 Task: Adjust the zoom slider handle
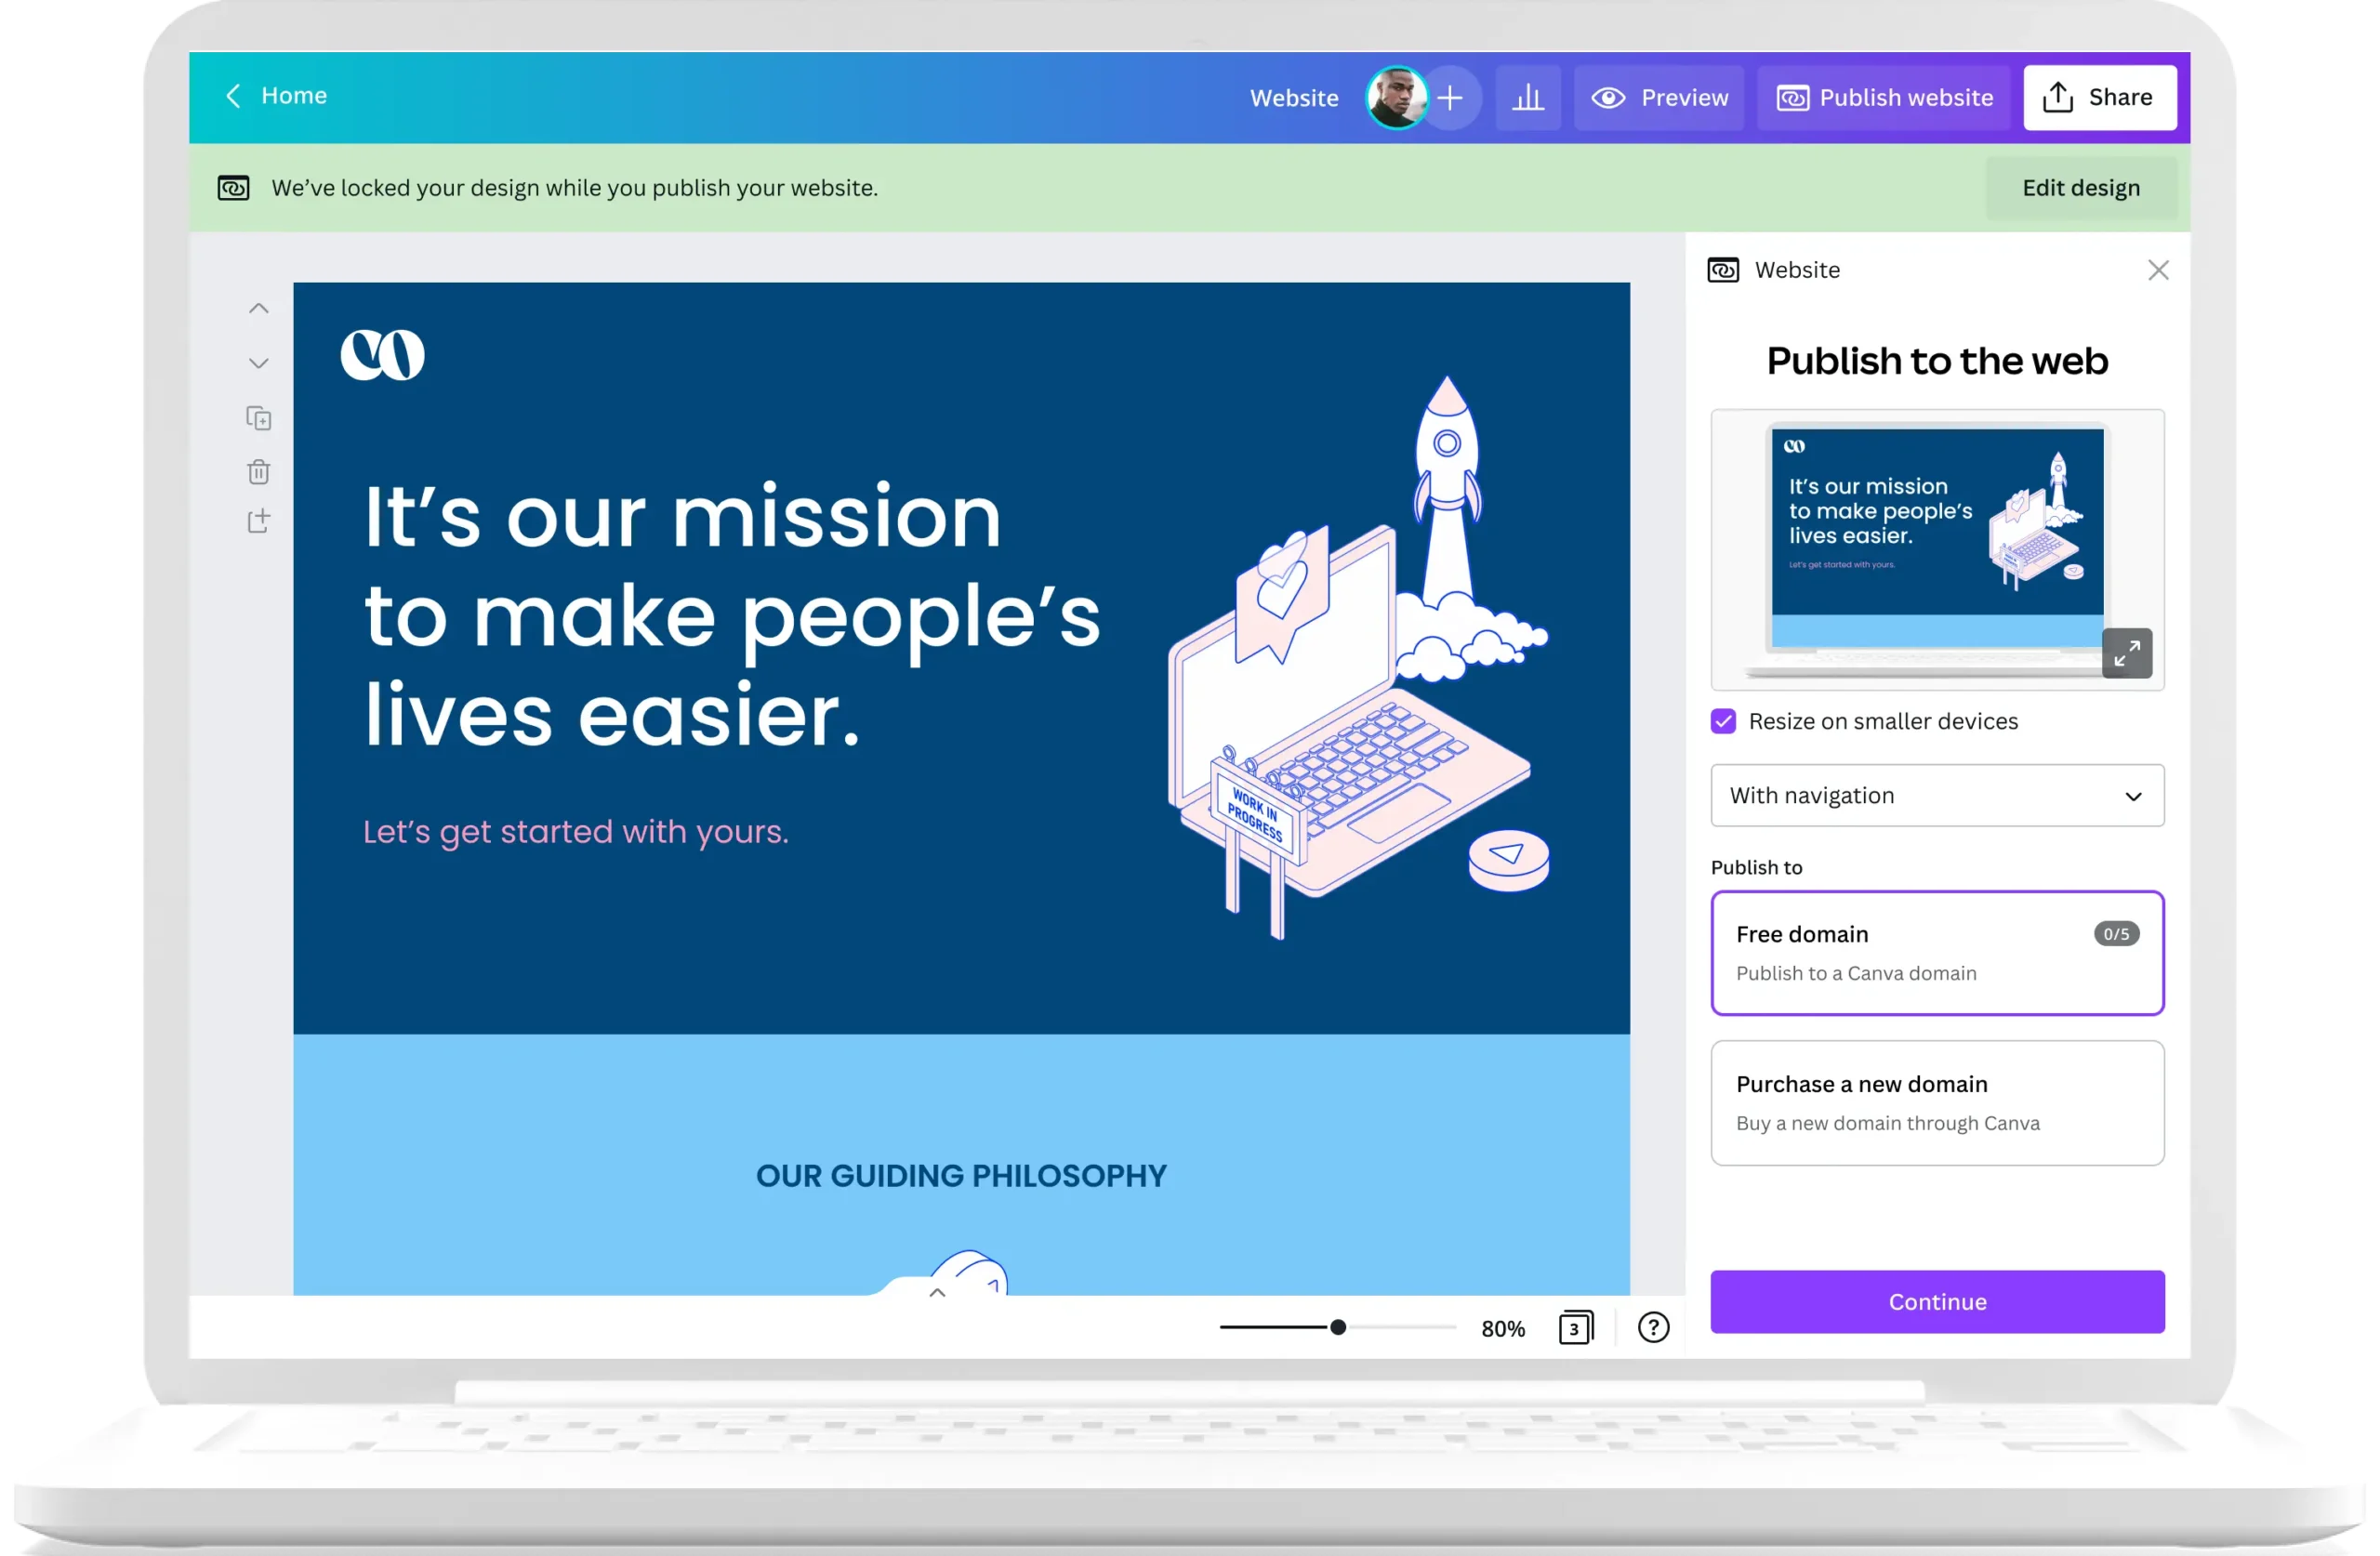(1338, 1328)
